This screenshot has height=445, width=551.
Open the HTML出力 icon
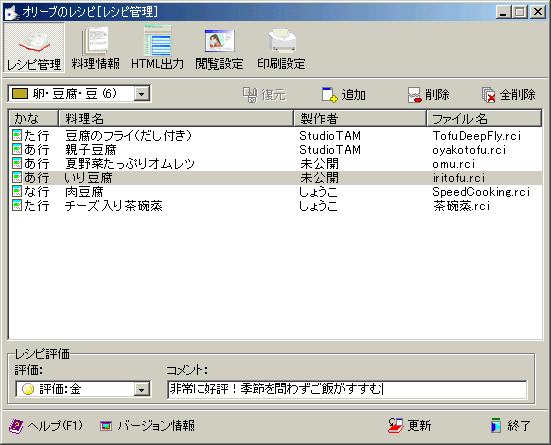(x=157, y=40)
